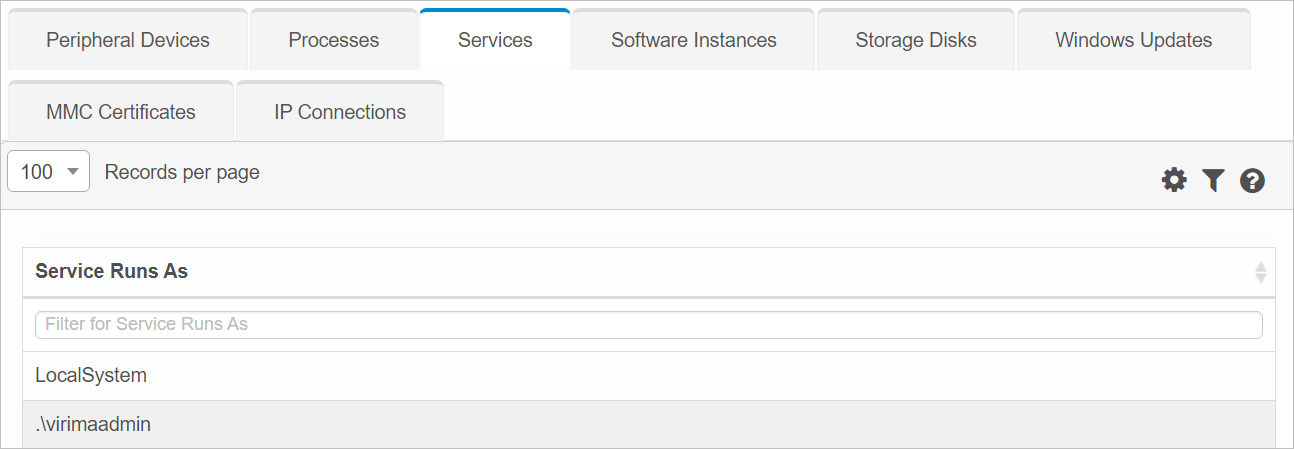Screen dimensions: 1294x449
Task: Click the funnel filter icon
Action: click(1213, 180)
